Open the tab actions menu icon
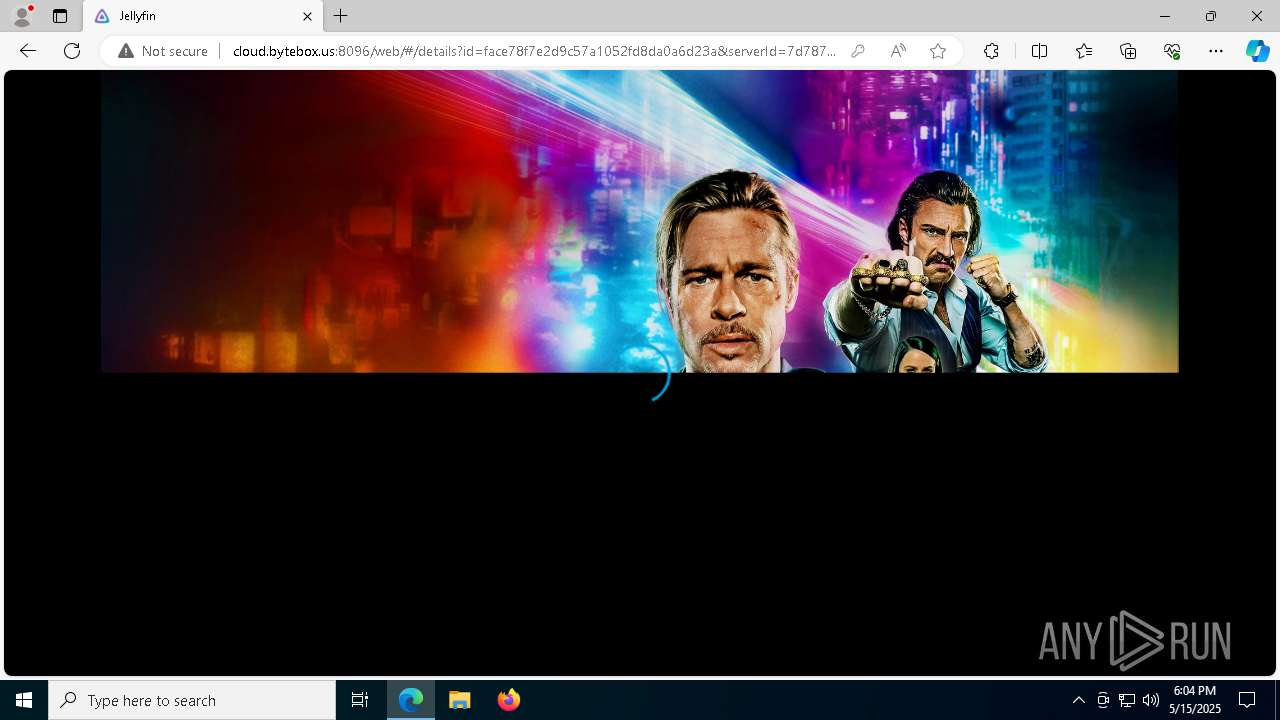The height and width of the screenshot is (720, 1280). coord(60,16)
